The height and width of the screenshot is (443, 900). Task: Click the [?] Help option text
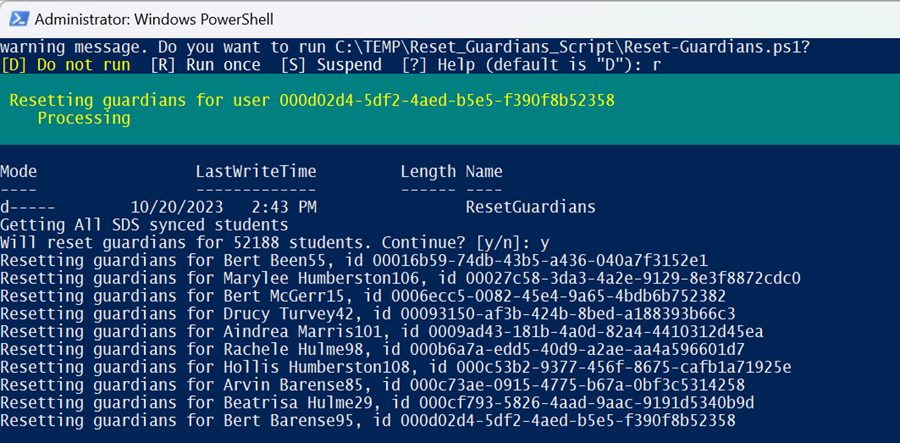(430, 65)
